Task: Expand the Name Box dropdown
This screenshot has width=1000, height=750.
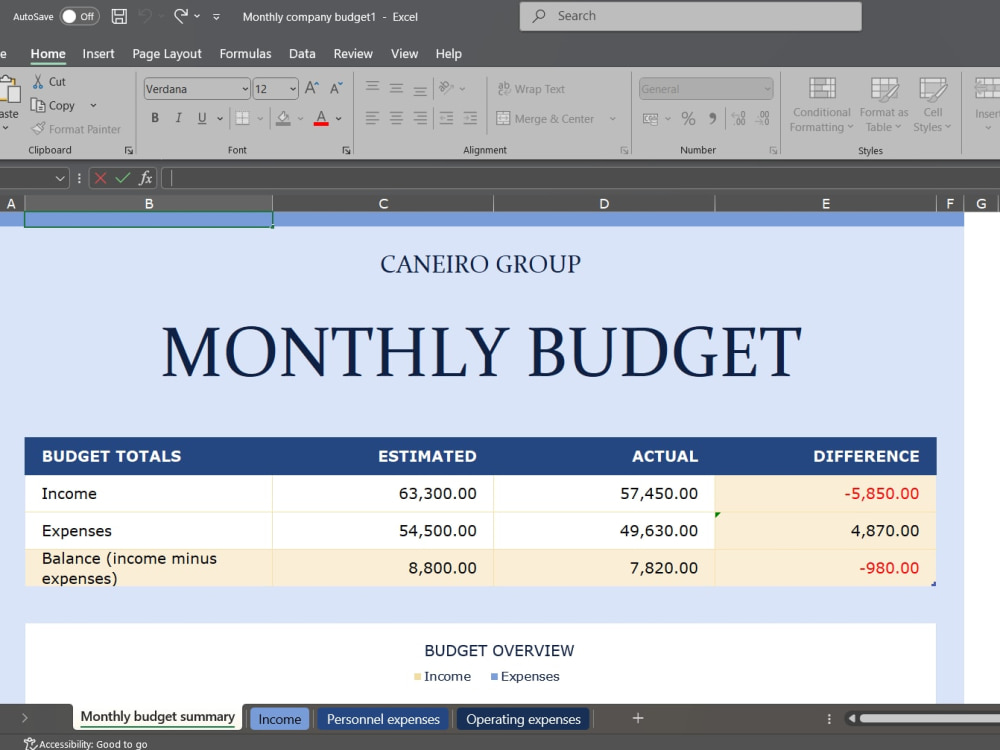Action: pyautogui.click(x=60, y=179)
